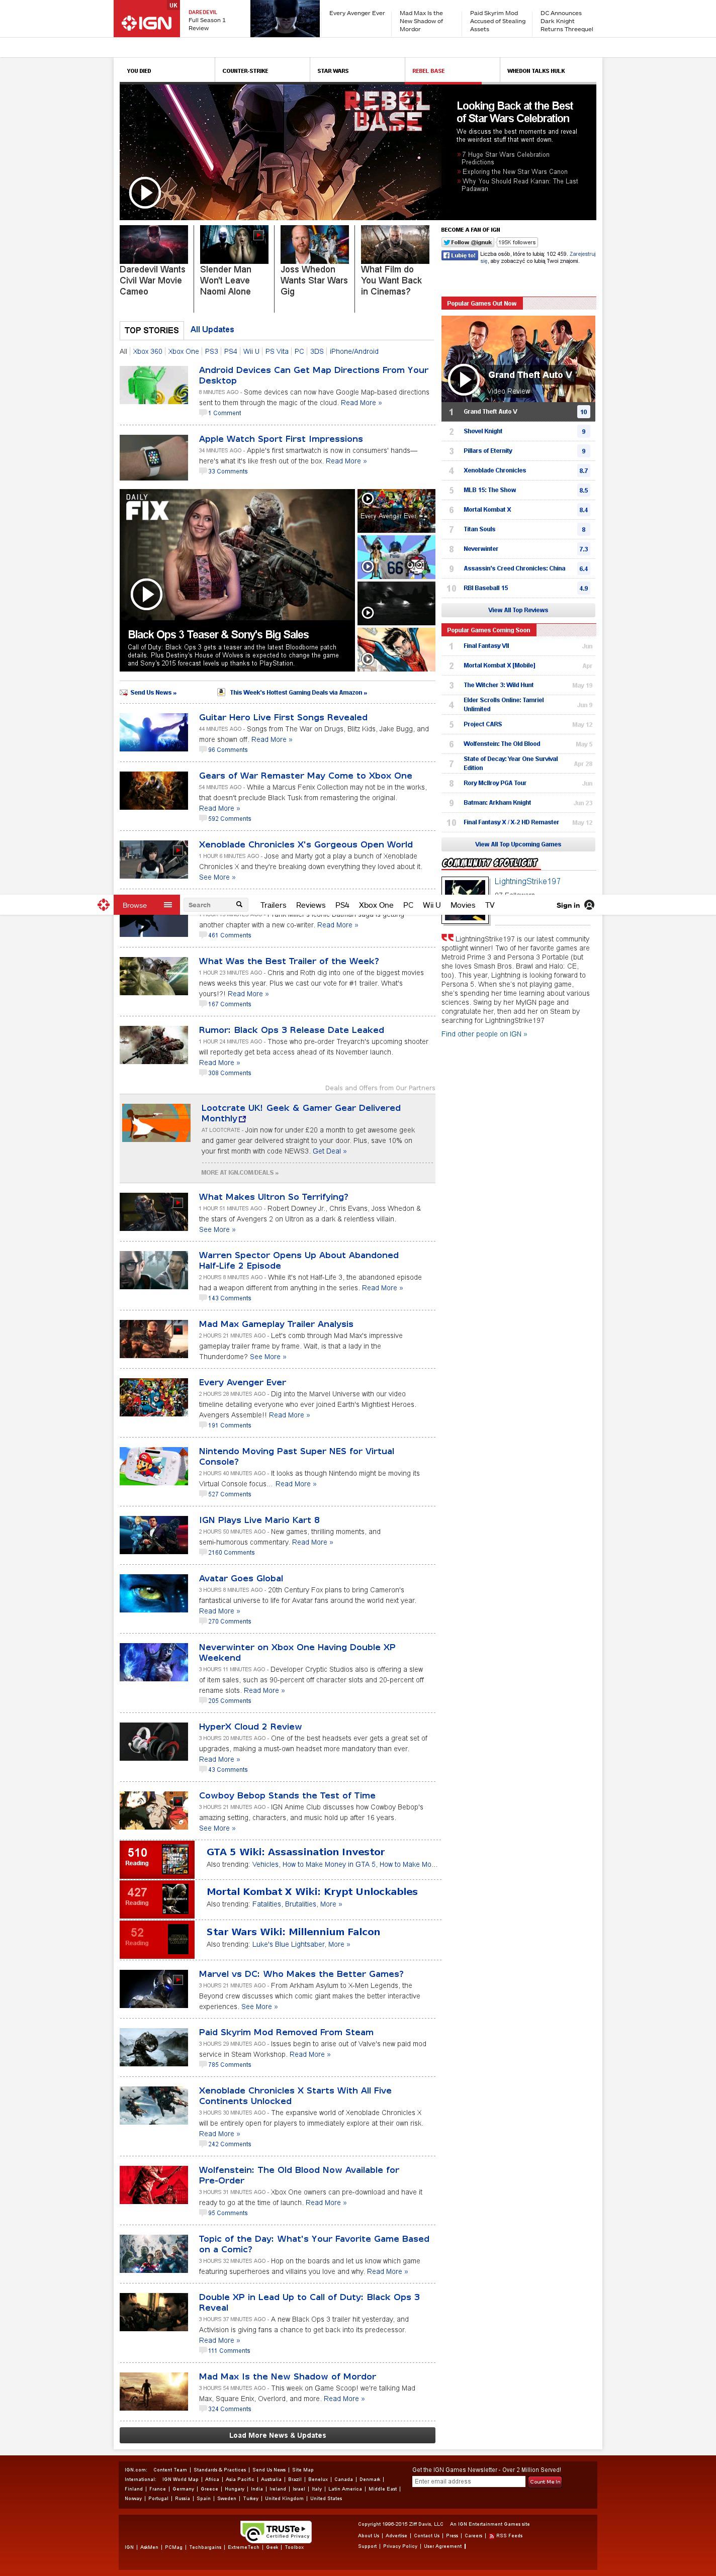Expand the Browse hamburger menu
This screenshot has width=716, height=2576.
[x=168, y=905]
